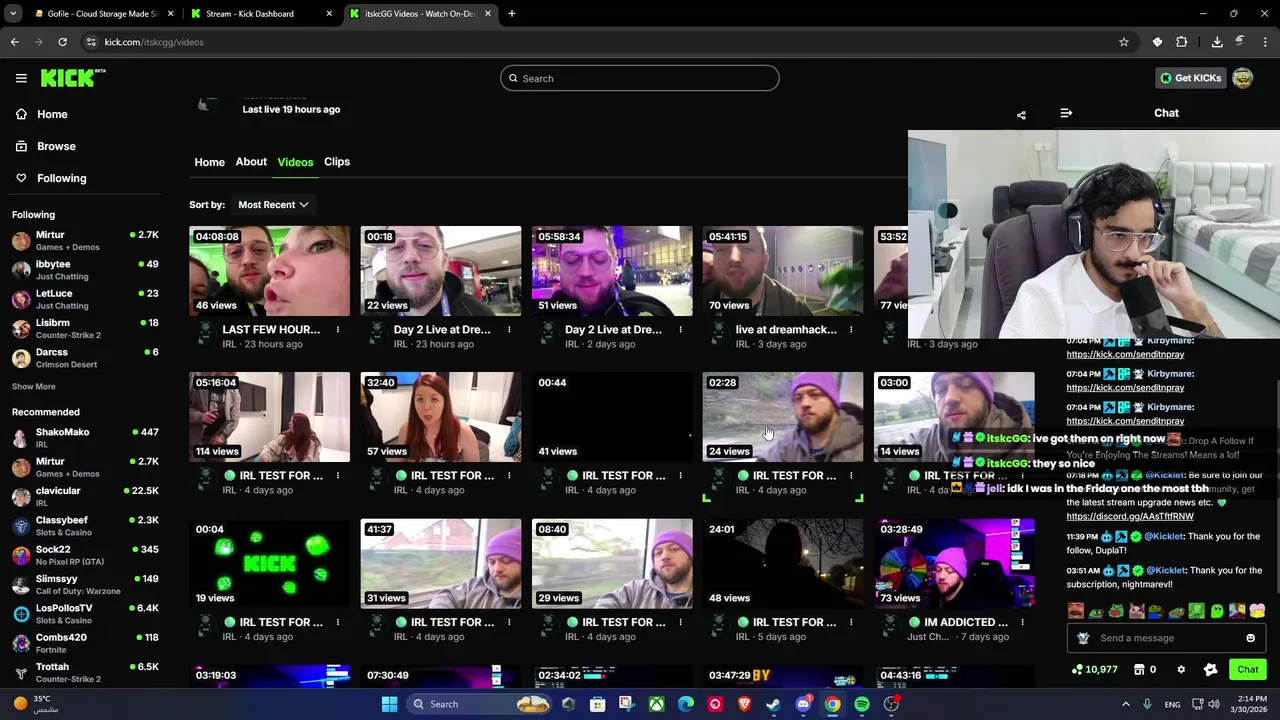Open Chrome downloads icon
1280x720 pixels.
pyautogui.click(x=1217, y=42)
